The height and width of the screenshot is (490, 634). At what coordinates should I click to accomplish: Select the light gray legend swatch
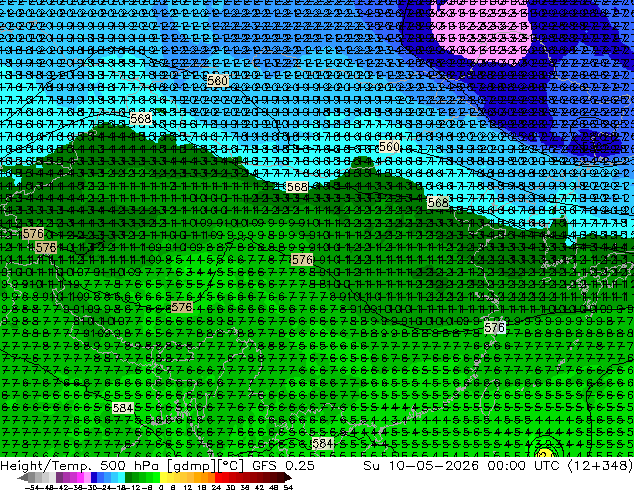tap(52, 478)
